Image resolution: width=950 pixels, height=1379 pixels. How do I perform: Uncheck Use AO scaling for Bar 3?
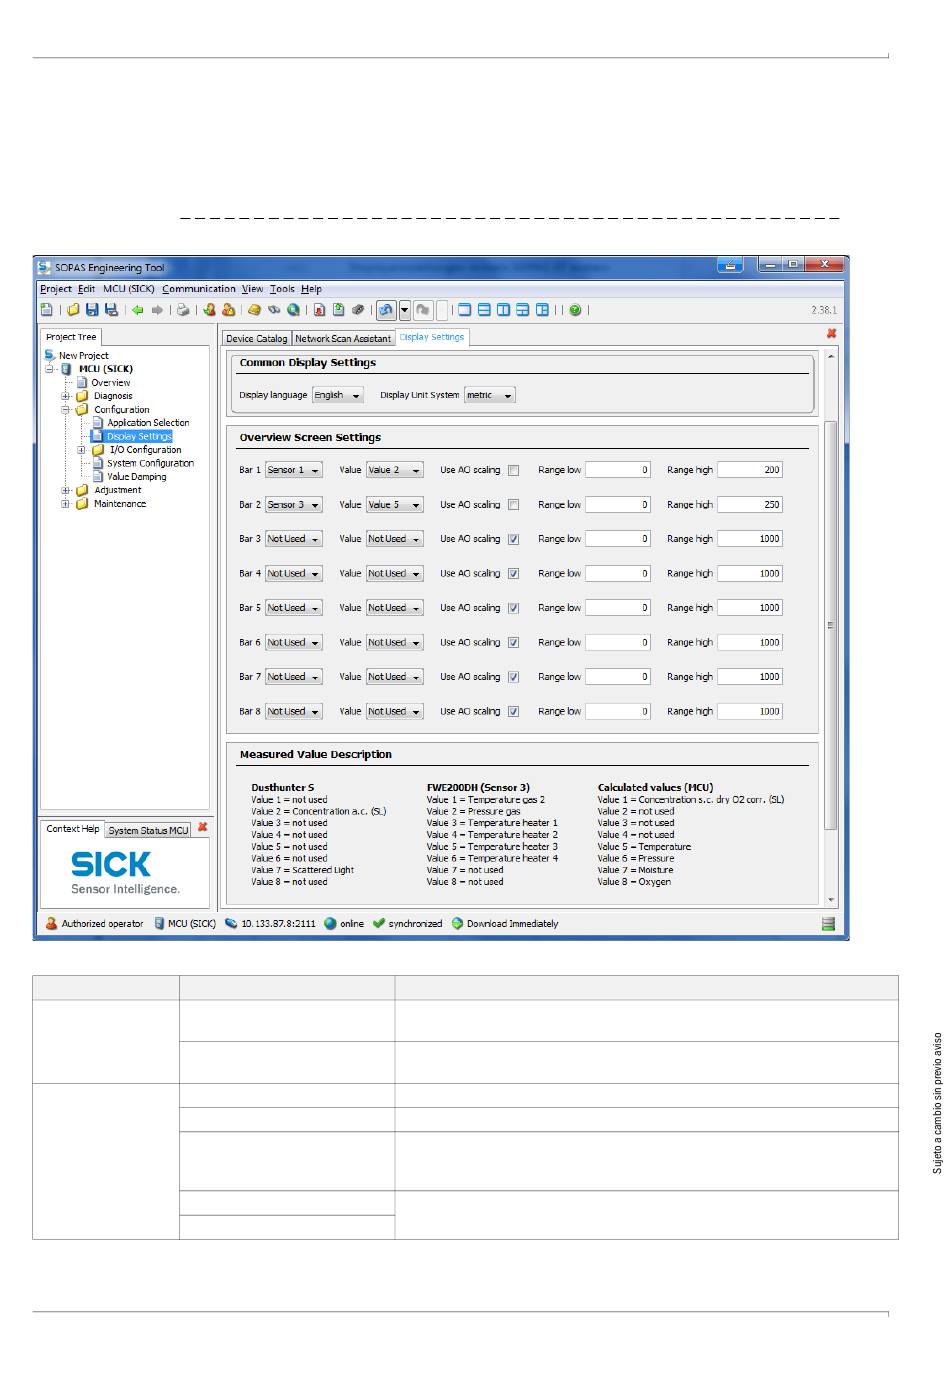click(x=513, y=539)
